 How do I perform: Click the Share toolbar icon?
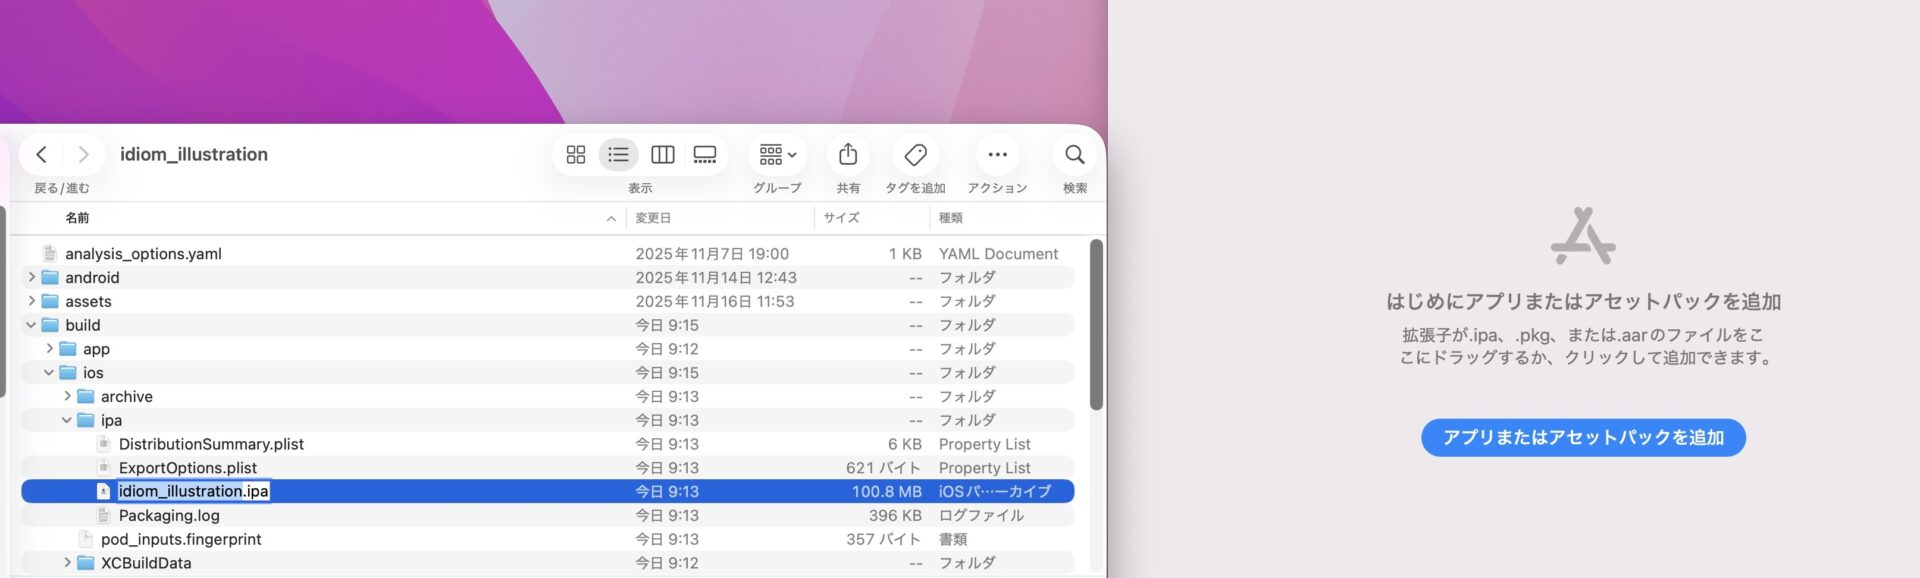[x=848, y=154]
